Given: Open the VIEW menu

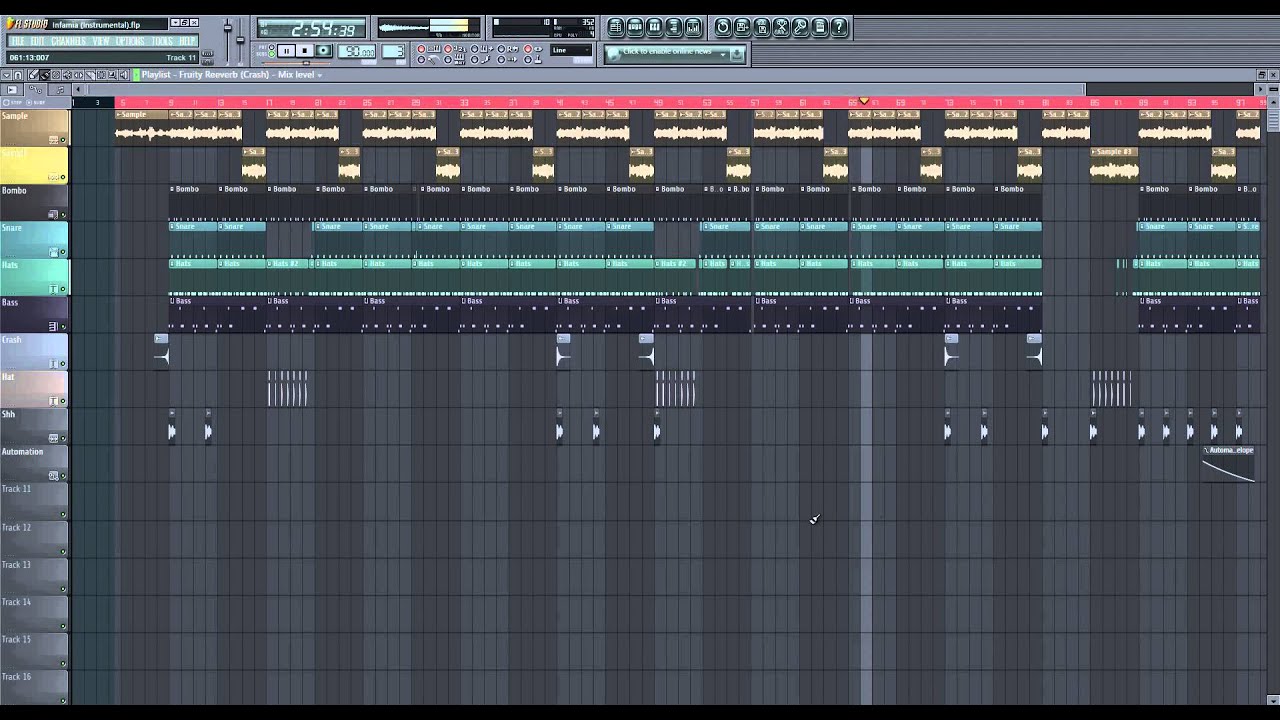Looking at the screenshot, I should tap(101, 41).
